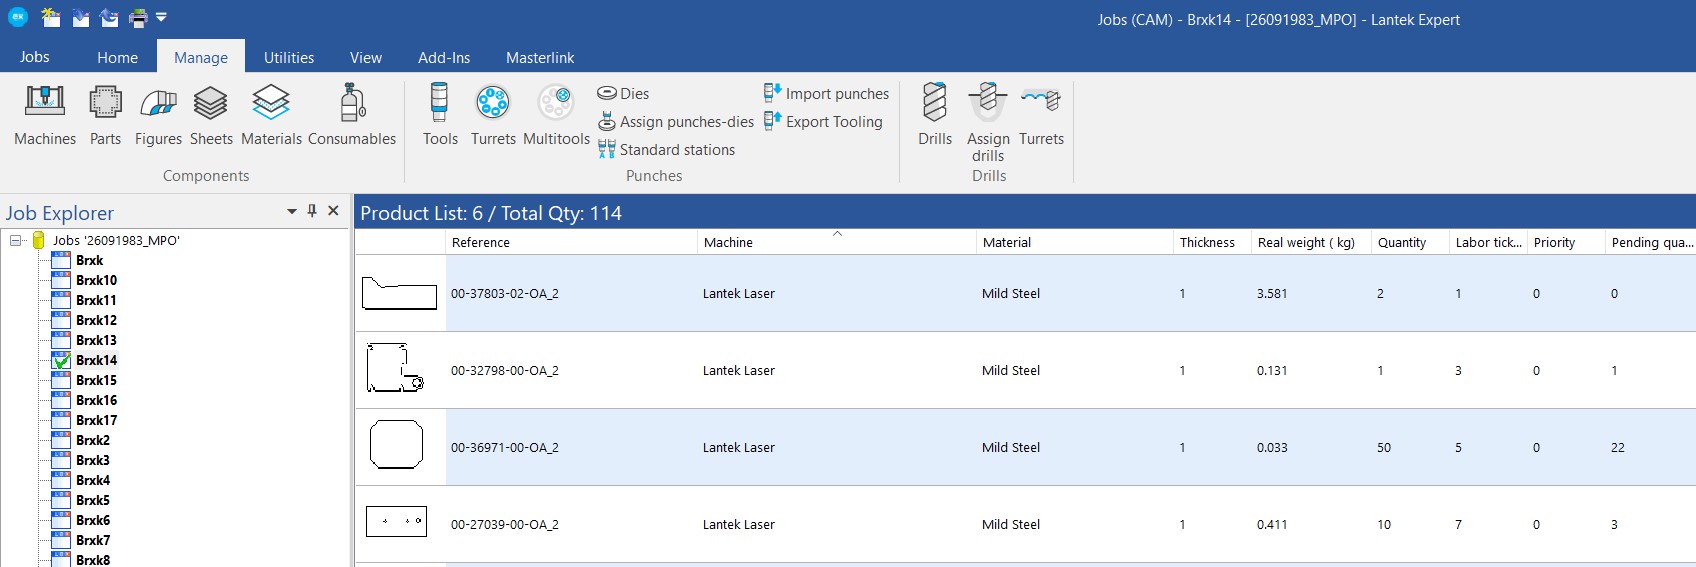Select the Brxk11 job
Image resolution: width=1696 pixels, height=567 pixels.
96,300
